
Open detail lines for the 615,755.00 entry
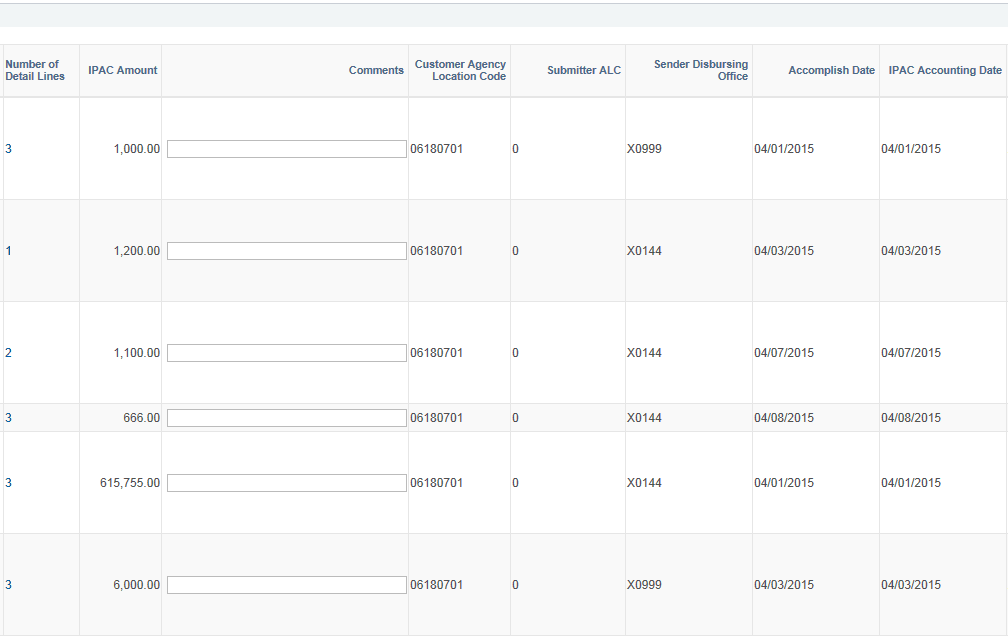8,482
